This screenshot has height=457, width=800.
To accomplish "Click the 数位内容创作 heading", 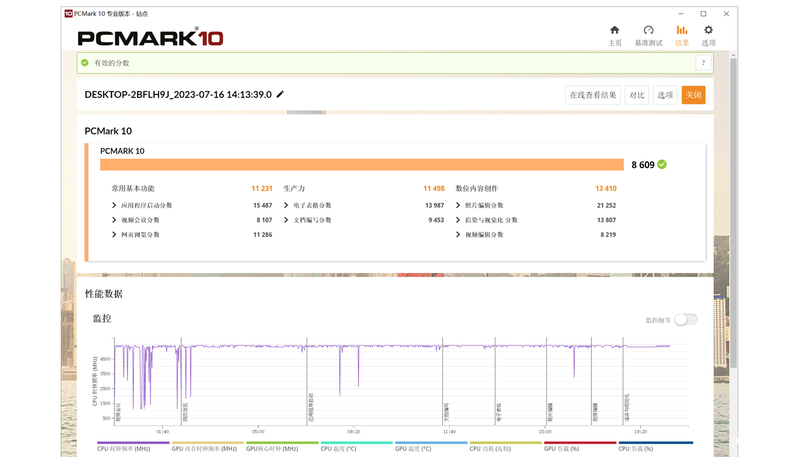I will point(477,188).
